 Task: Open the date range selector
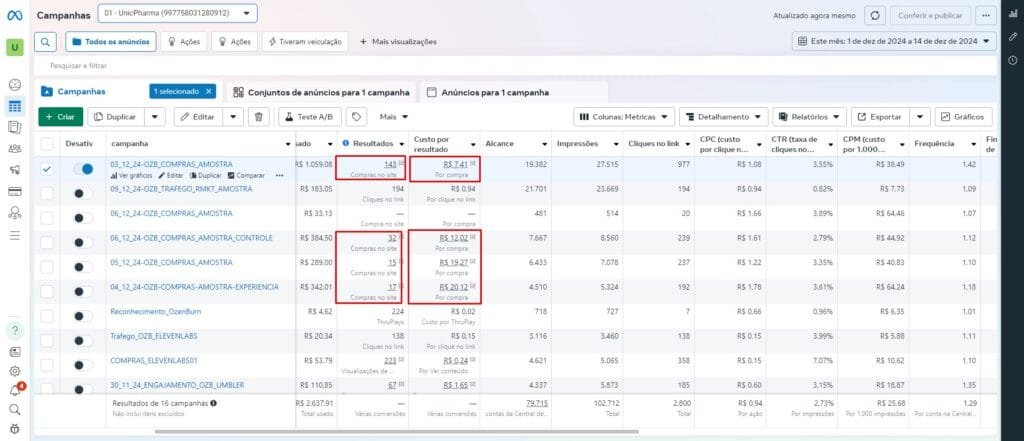894,42
